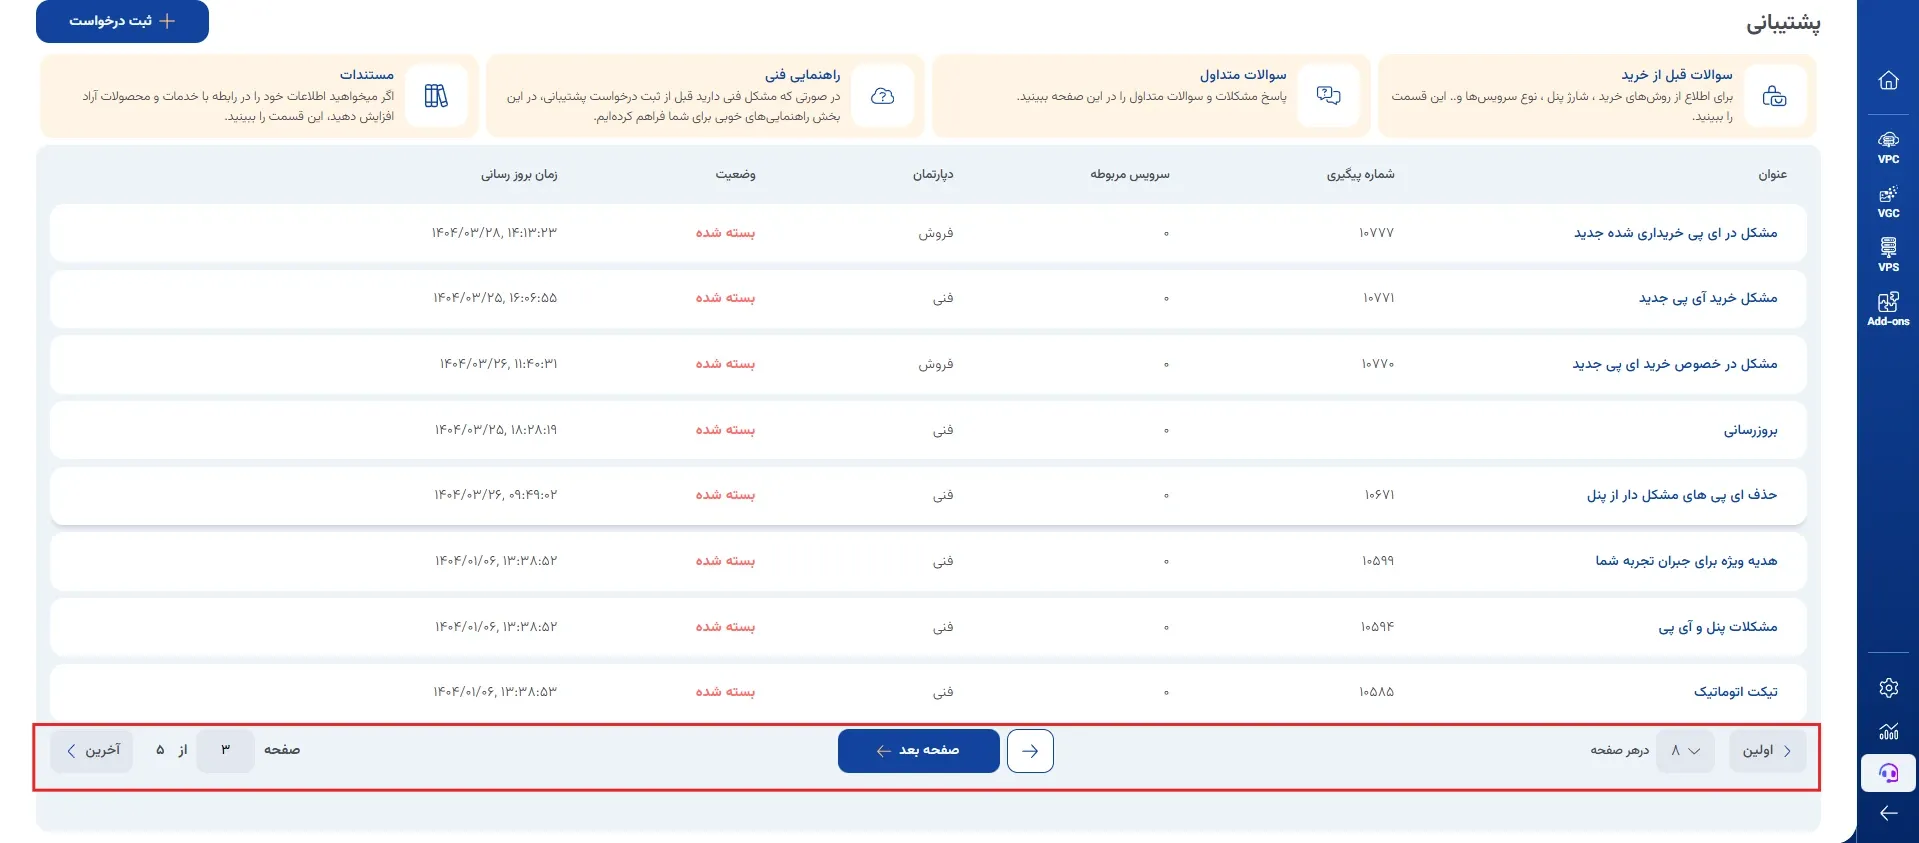Open ticket هدیه ویژه برای جبران تجربه شما
The image size is (1919, 843).
[x=1686, y=561]
